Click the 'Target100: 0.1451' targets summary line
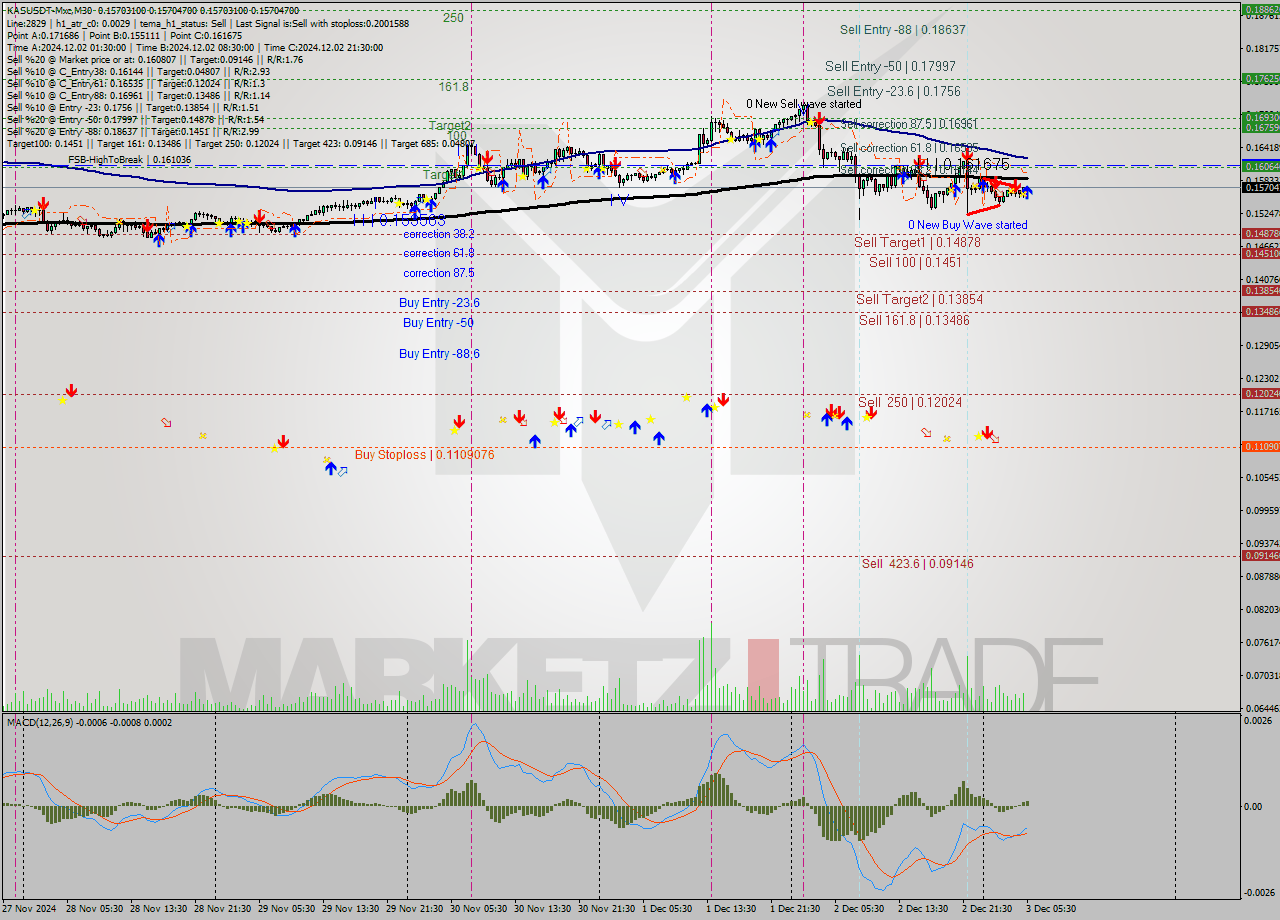This screenshot has height=920, width=1280. pos(241,143)
